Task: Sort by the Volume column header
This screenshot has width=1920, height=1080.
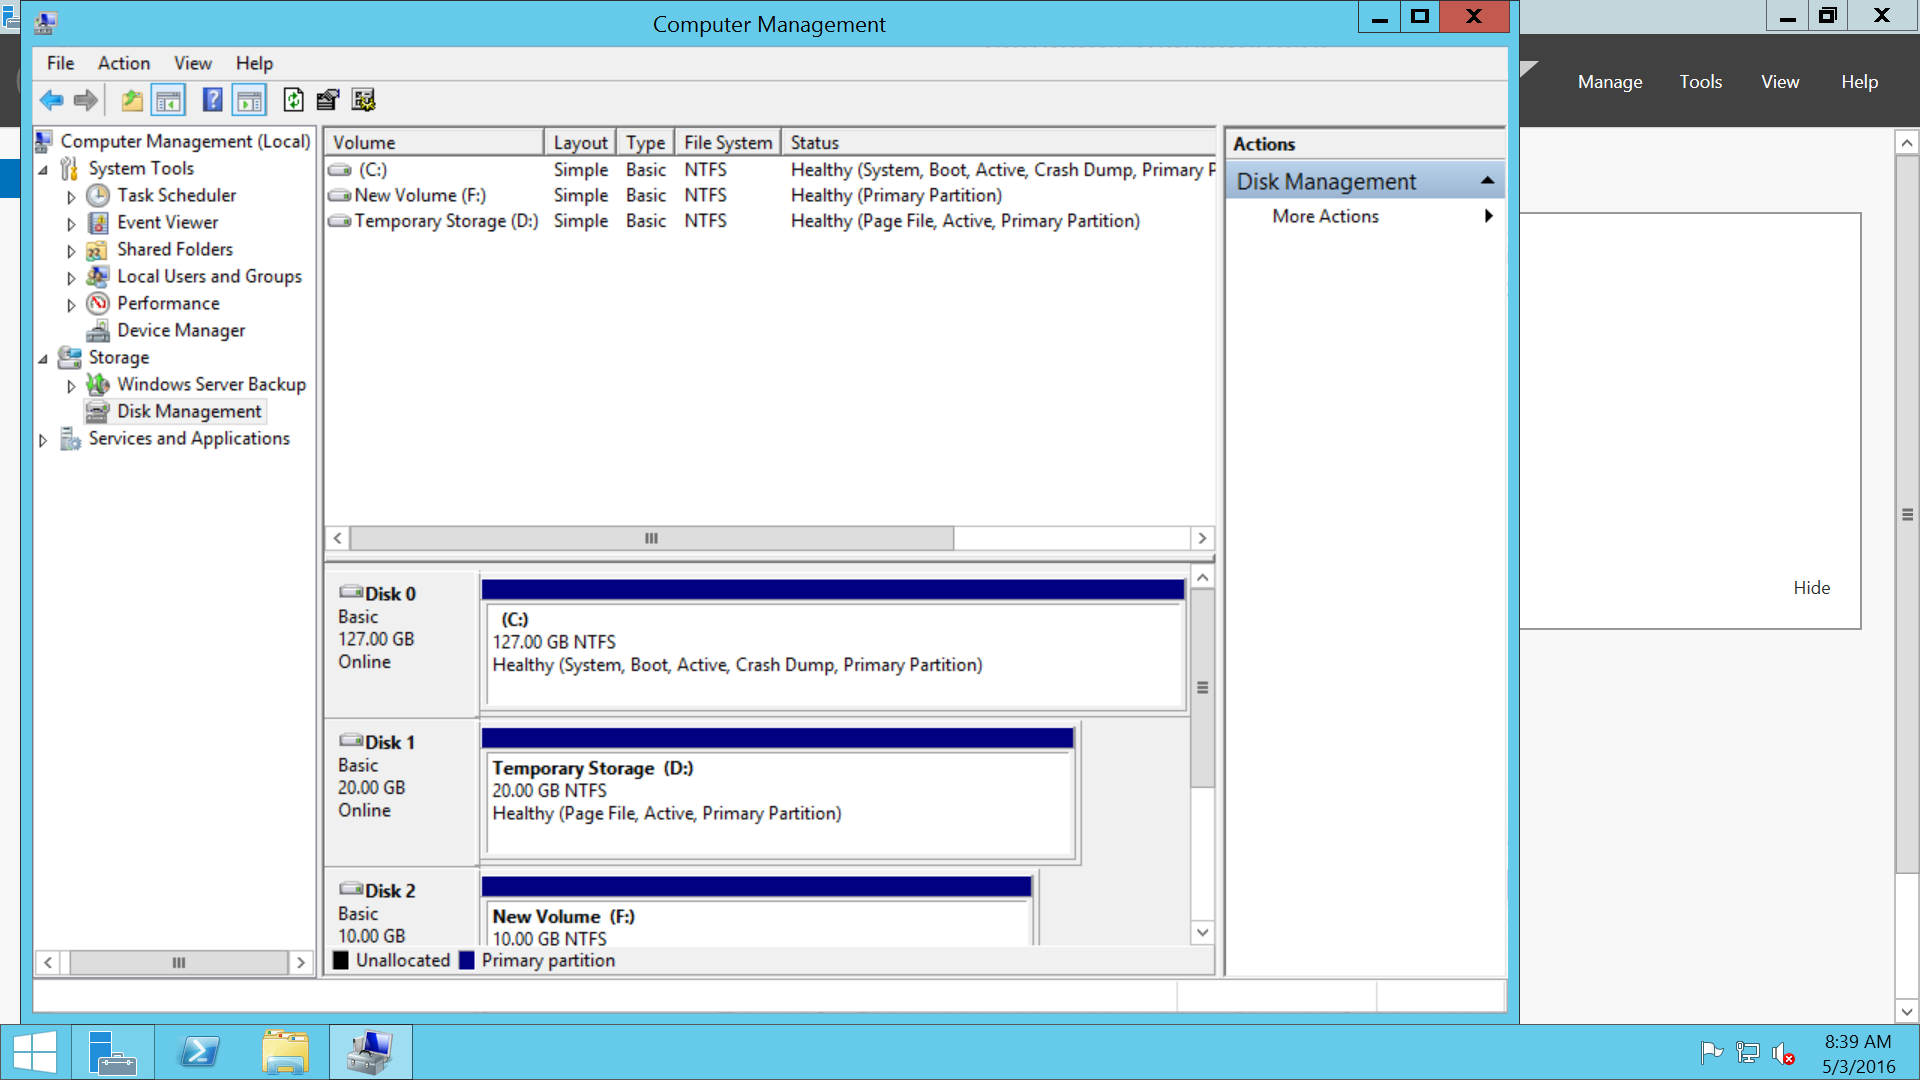Action: coord(435,143)
